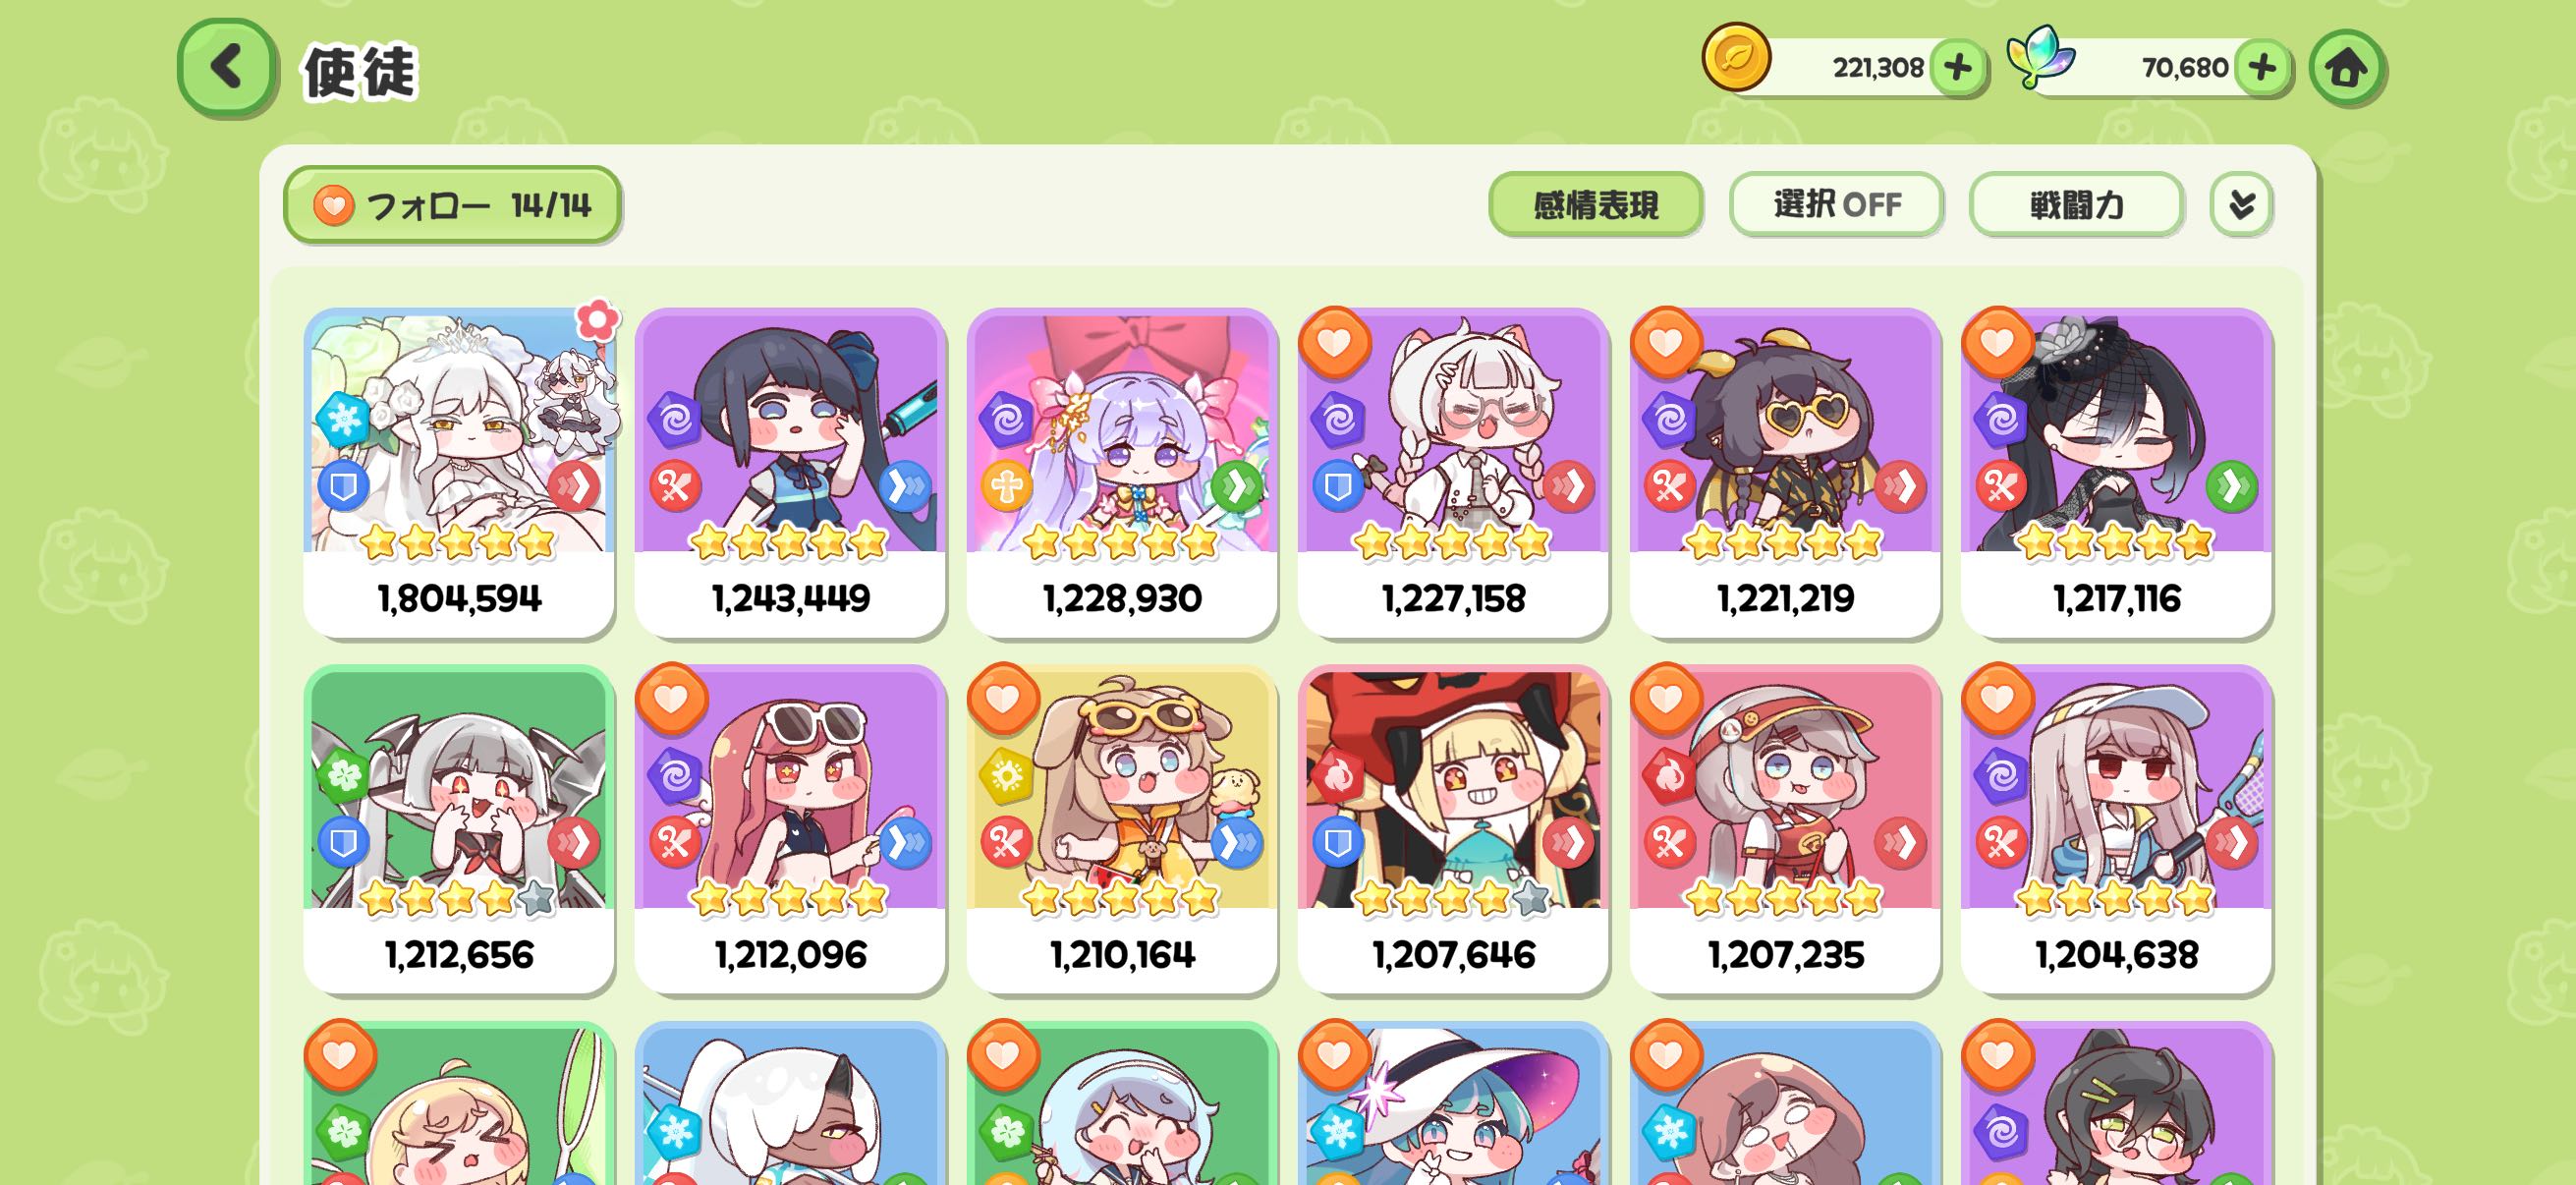Tap the ice element icon on 1,804,594 card
The width and height of the screenshot is (2576, 1185).
tap(343, 418)
